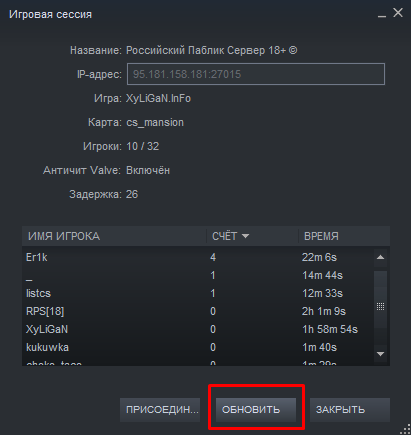Click the scroll up arrow in player list
The width and height of the screenshot is (411, 435).
pyautogui.click(x=380, y=258)
